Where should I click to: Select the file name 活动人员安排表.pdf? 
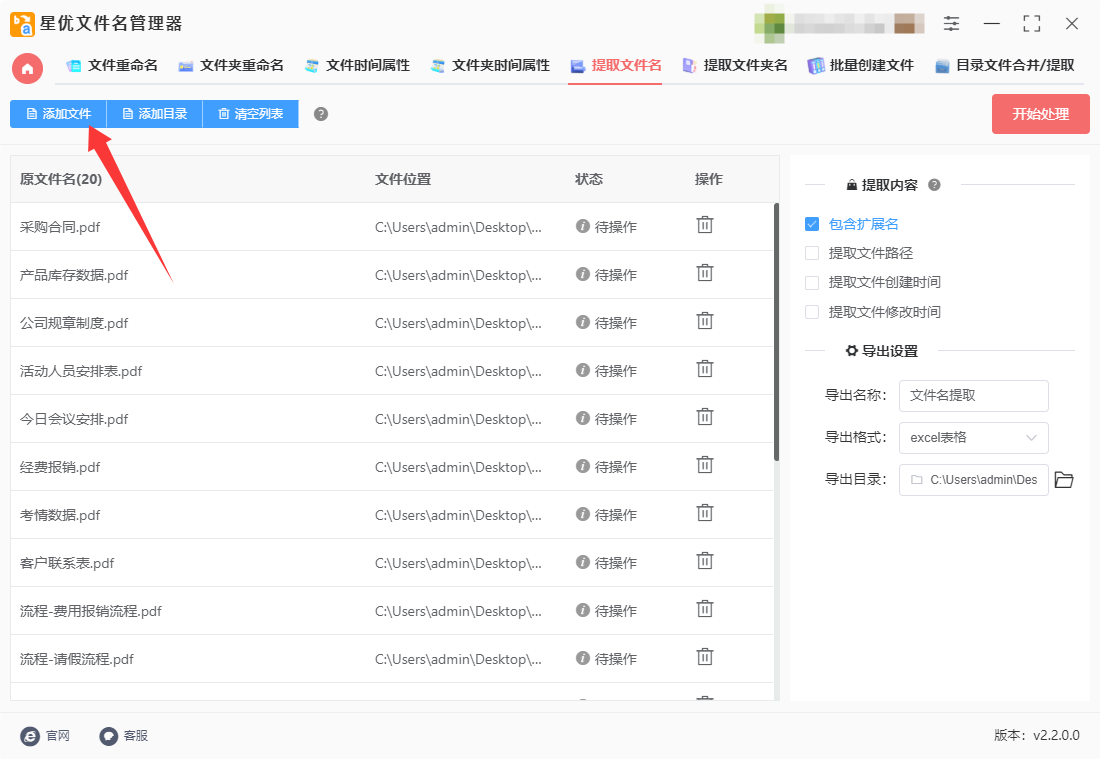tap(81, 371)
